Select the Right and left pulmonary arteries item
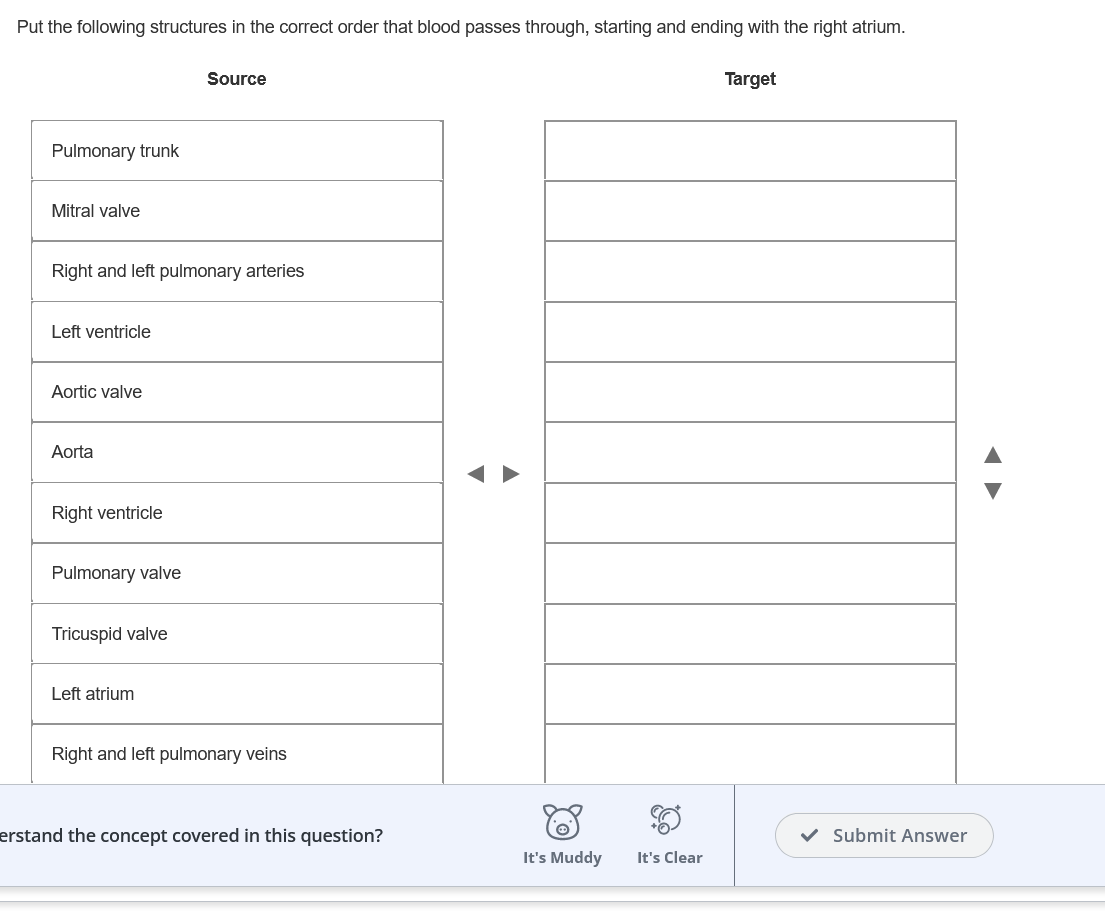Screen dimensions: 1105x911 (x=237, y=271)
